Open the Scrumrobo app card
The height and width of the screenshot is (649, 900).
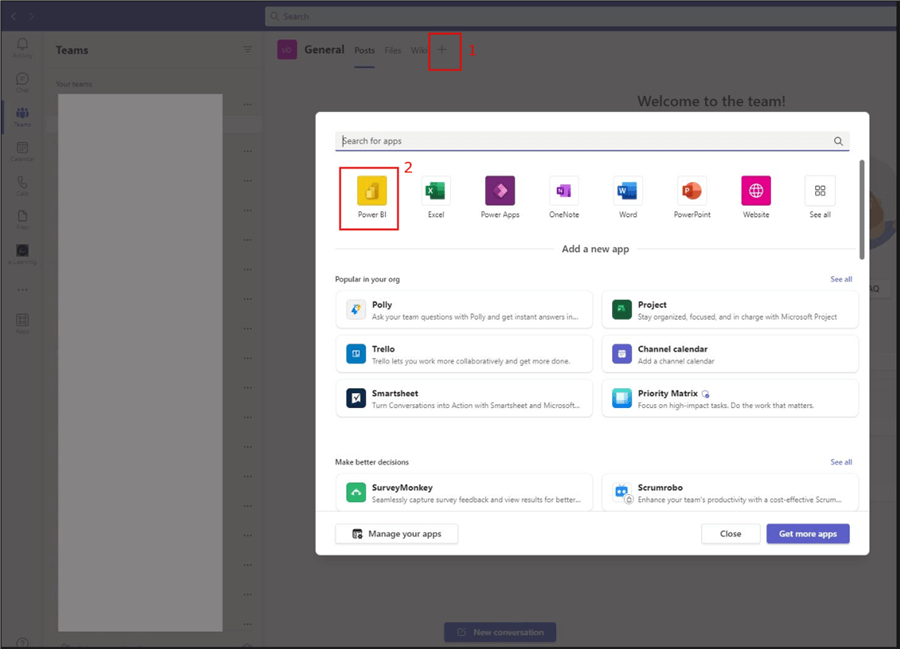tap(730, 492)
